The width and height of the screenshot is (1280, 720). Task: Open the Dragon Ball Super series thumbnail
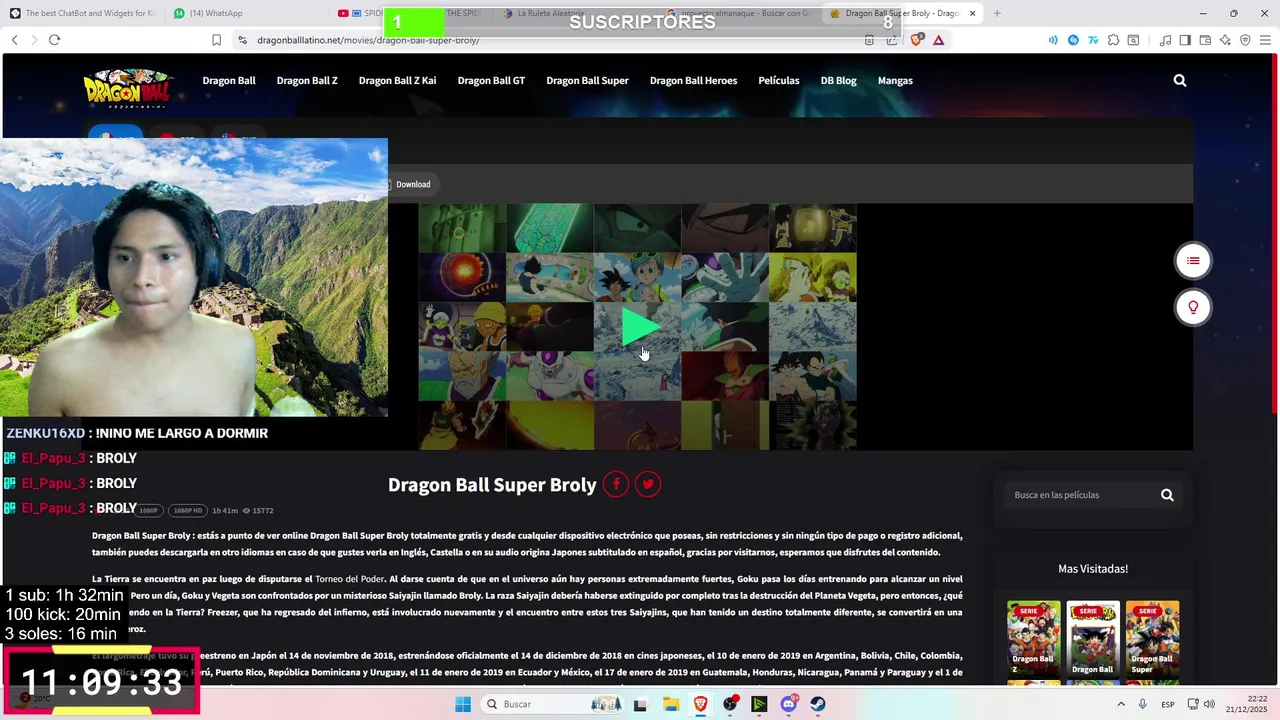pos(1152,639)
